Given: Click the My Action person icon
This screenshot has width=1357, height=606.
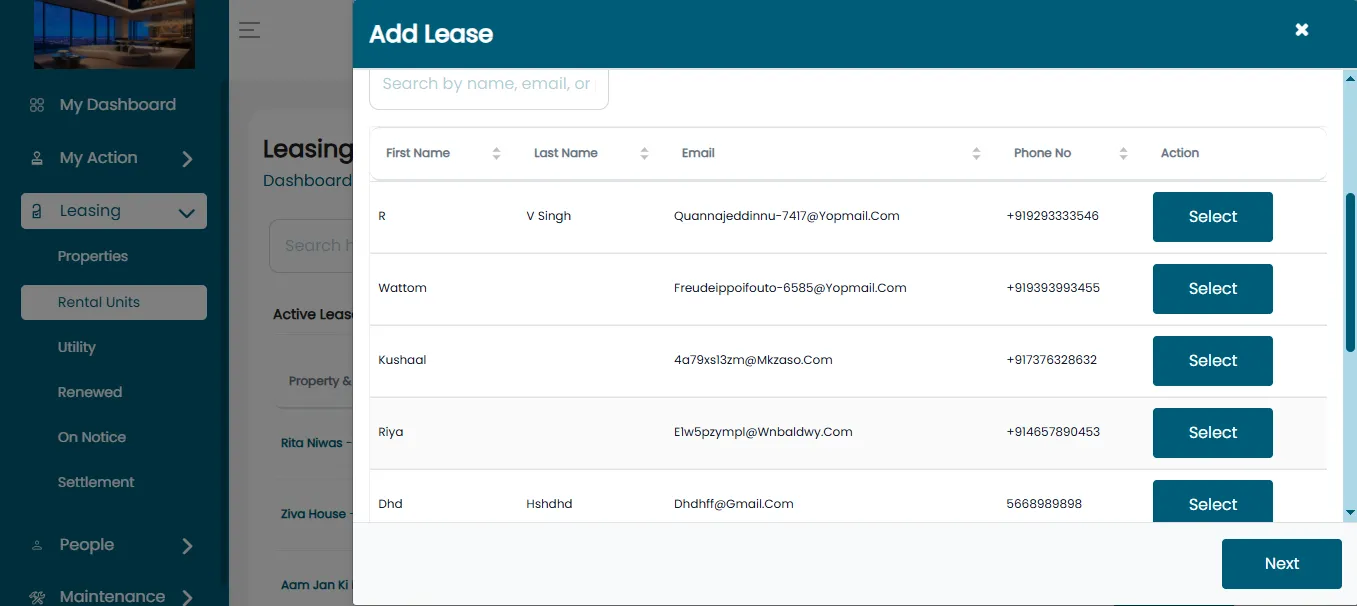Looking at the screenshot, I should [37, 158].
